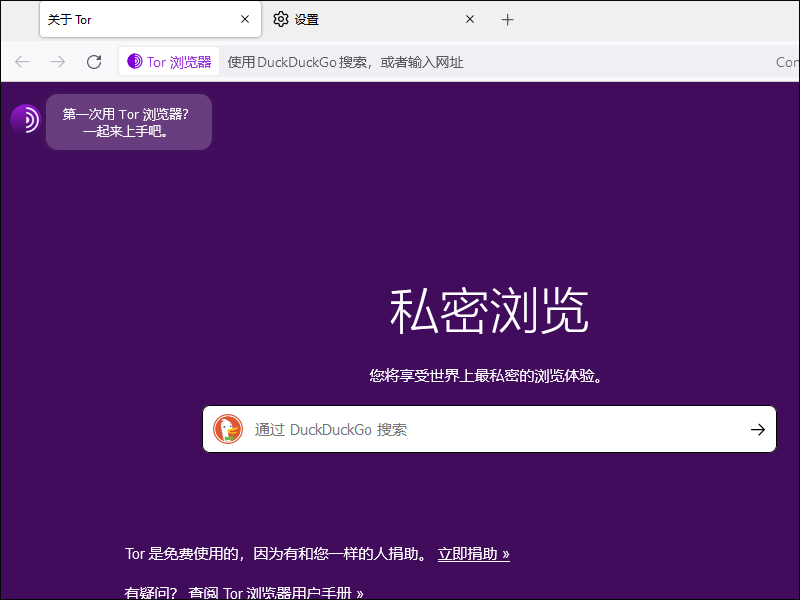Click the 第一次用 Tor 浏览器 onboarding bubble

[x=128, y=122]
